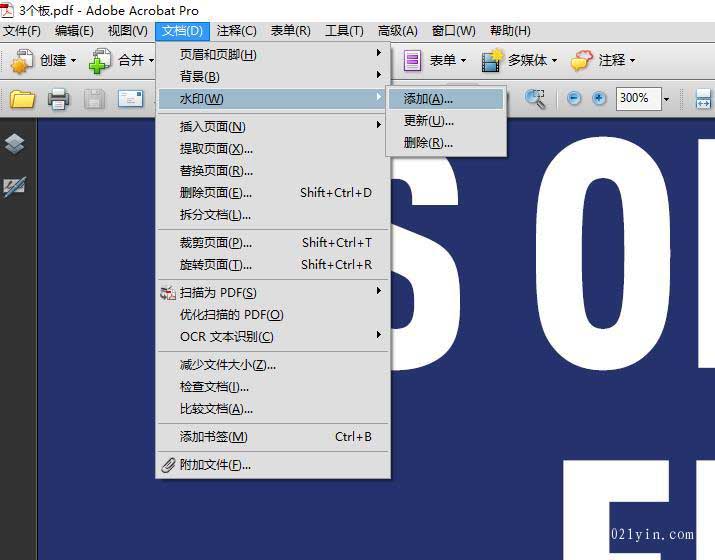Screen dimensions: 715x560
Task: Click the Multimedia film icon
Action: (x=492, y=60)
